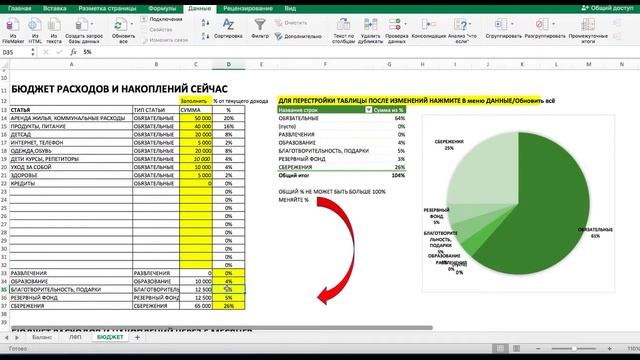640x360 pixels.
Task: Click the Текст по столбцам icon
Action: [343, 25]
